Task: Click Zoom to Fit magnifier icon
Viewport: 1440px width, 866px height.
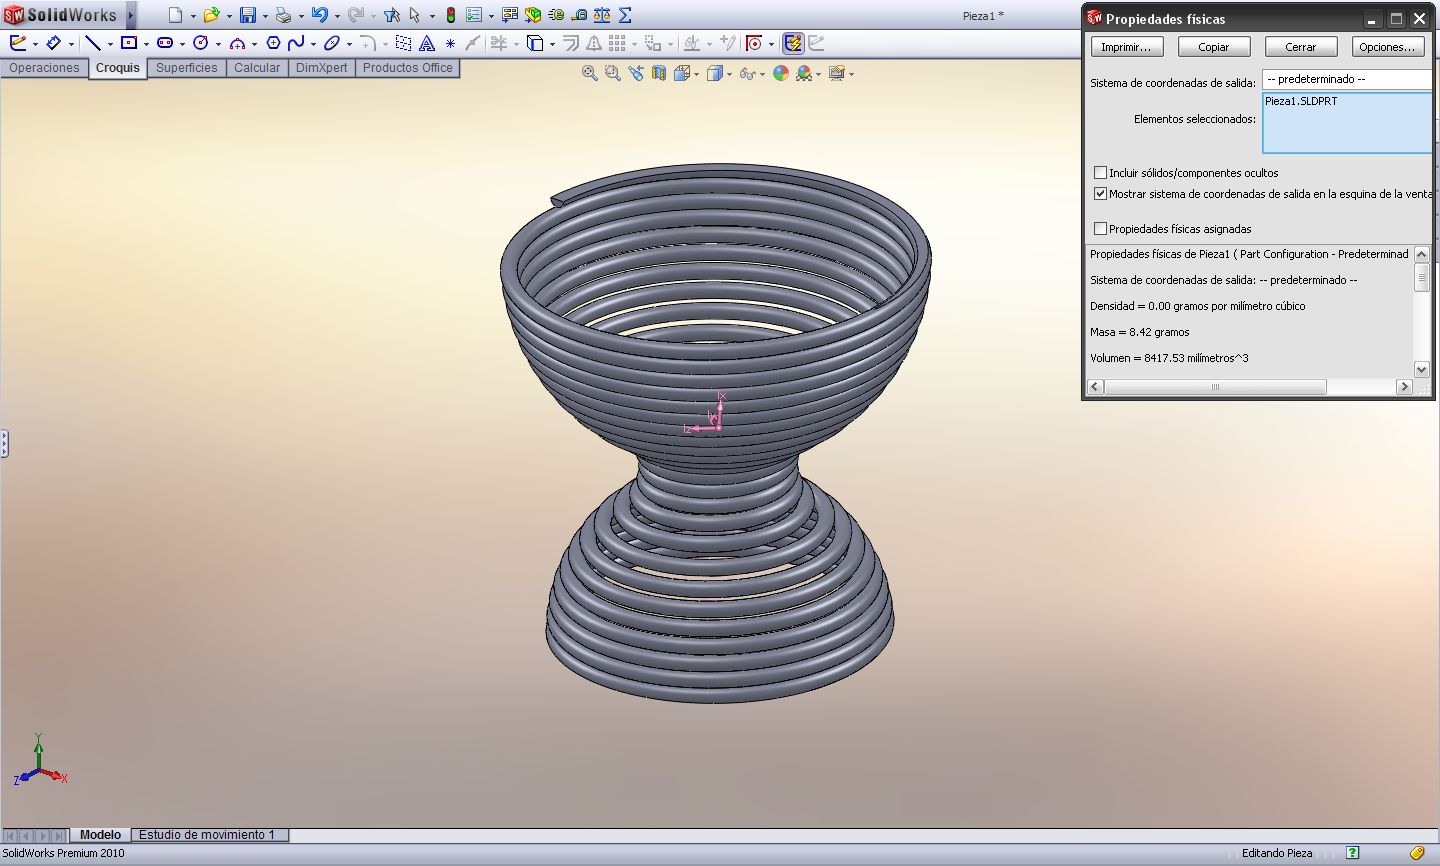Action: (x=589, y=73)
